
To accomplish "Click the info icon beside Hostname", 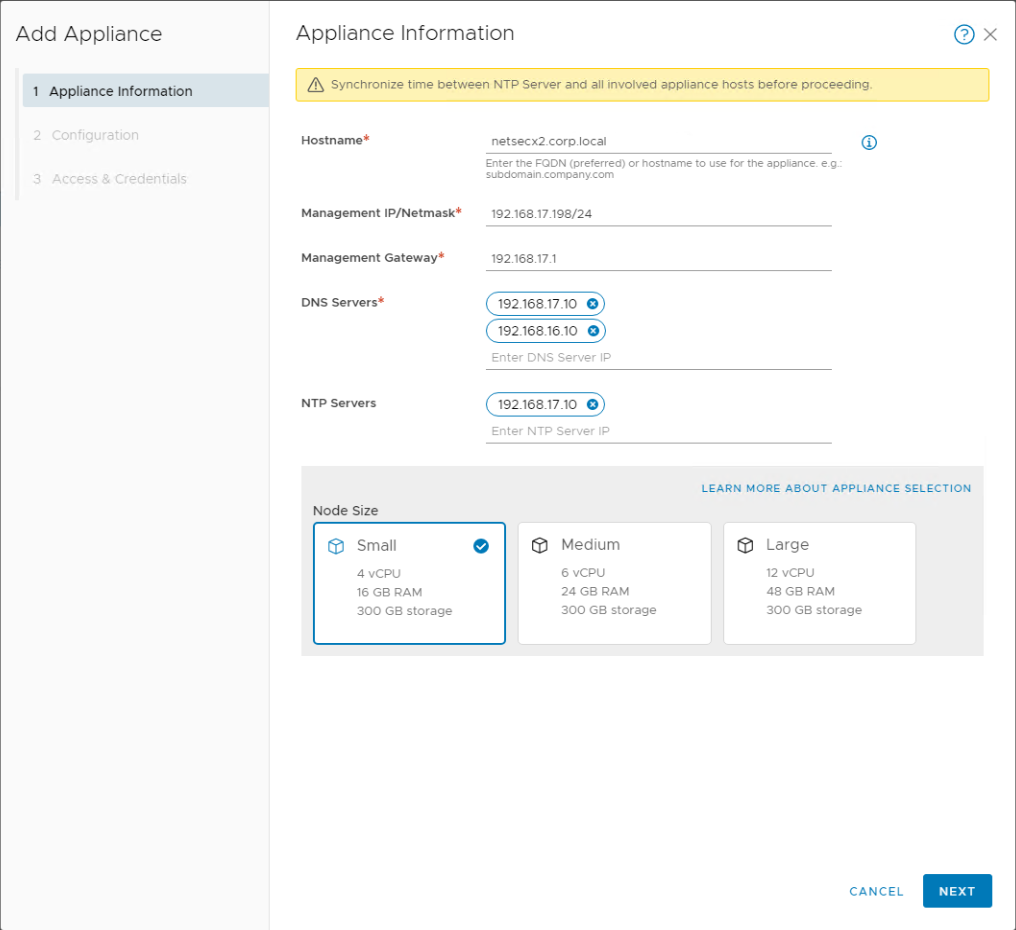I will click(868, 142).
